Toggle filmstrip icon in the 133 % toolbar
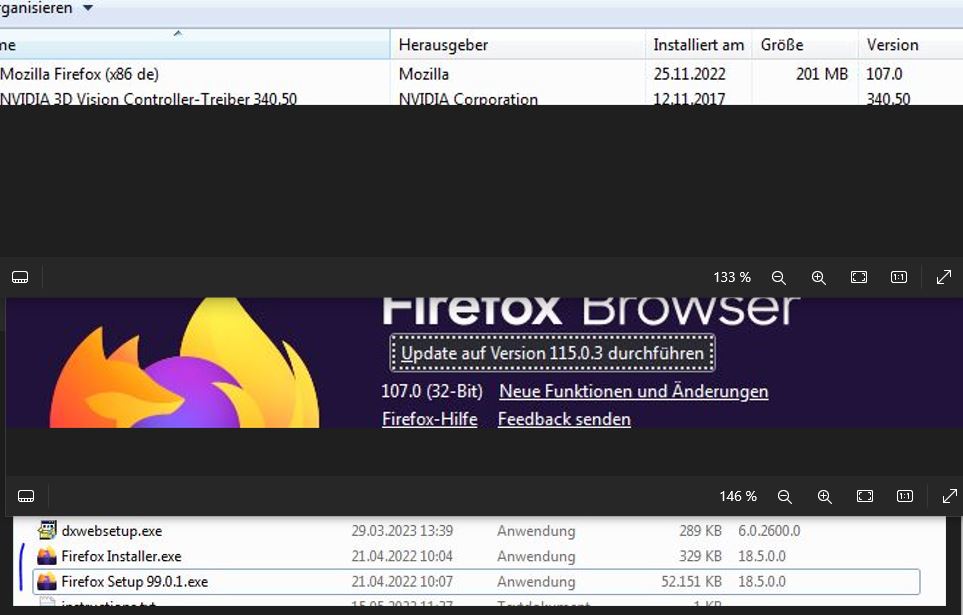 (x=20, y=277)
